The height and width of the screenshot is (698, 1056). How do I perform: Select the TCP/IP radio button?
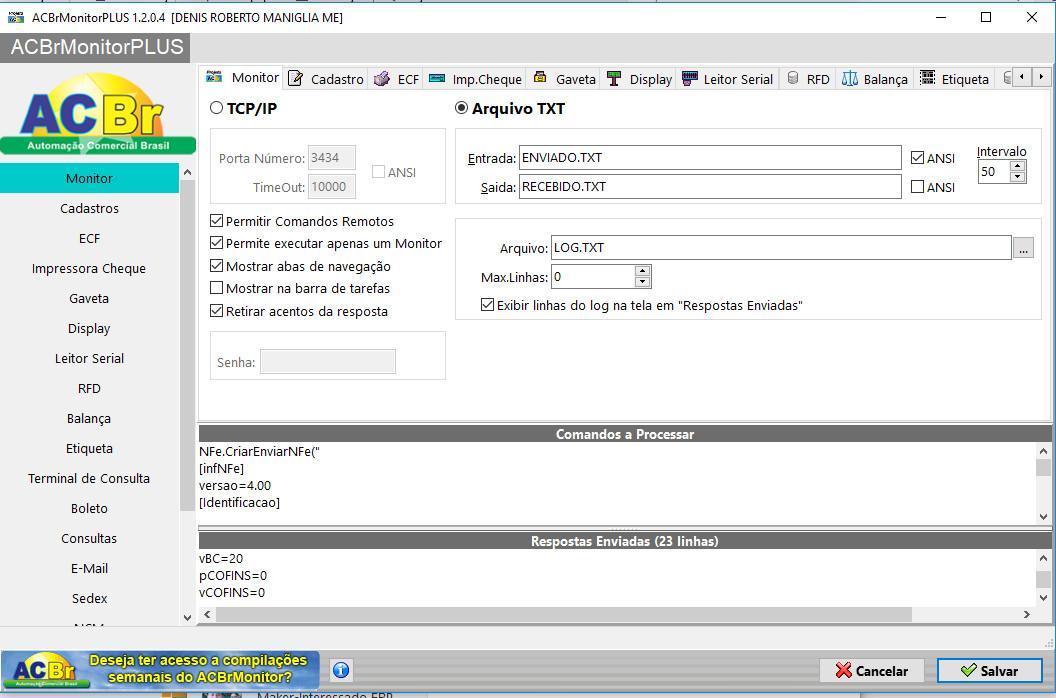click(x=216, y=108)
